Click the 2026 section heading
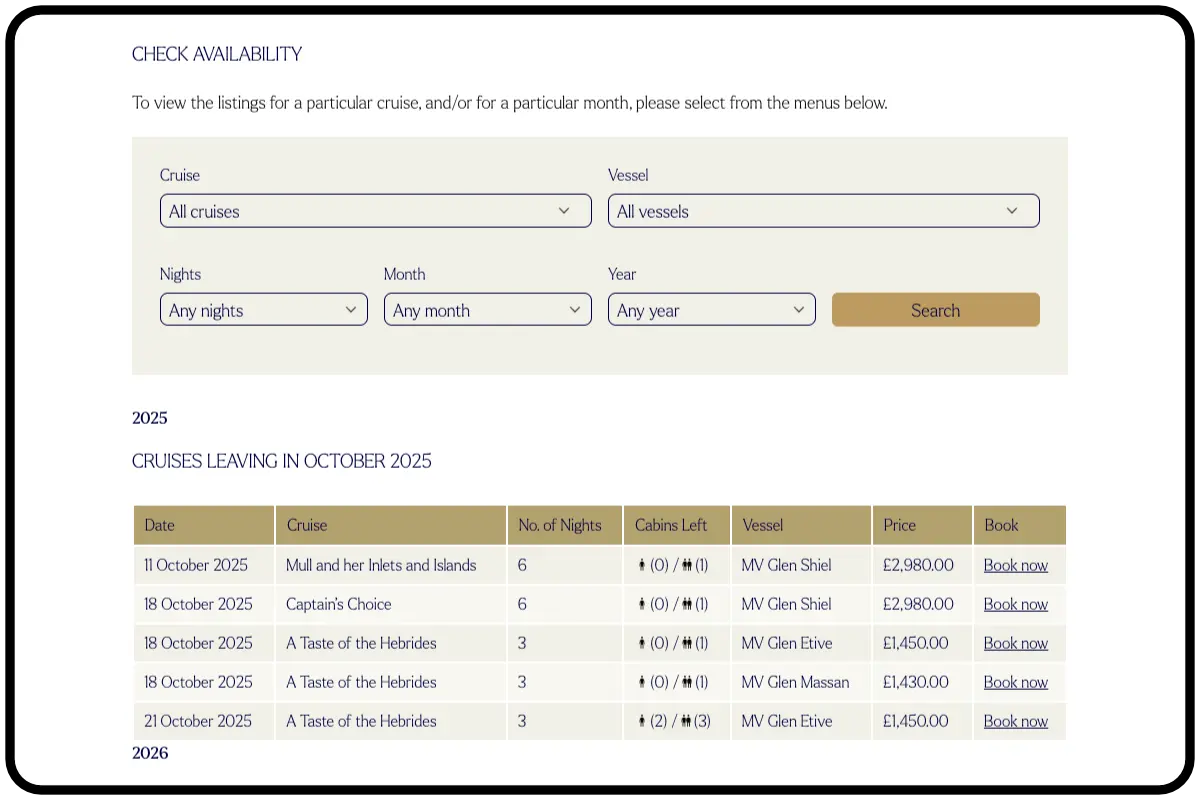Screen dimensions: 1200x800 click(x=150, y=753)
